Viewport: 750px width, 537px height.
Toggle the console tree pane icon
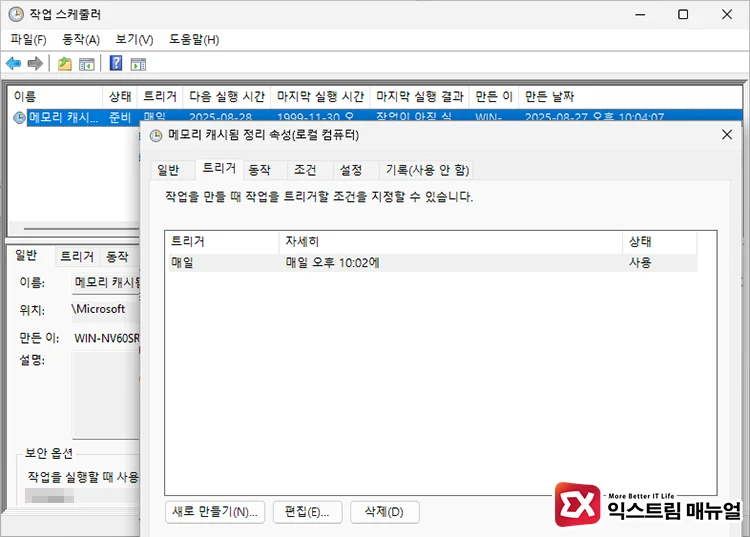tap(87, 64)
